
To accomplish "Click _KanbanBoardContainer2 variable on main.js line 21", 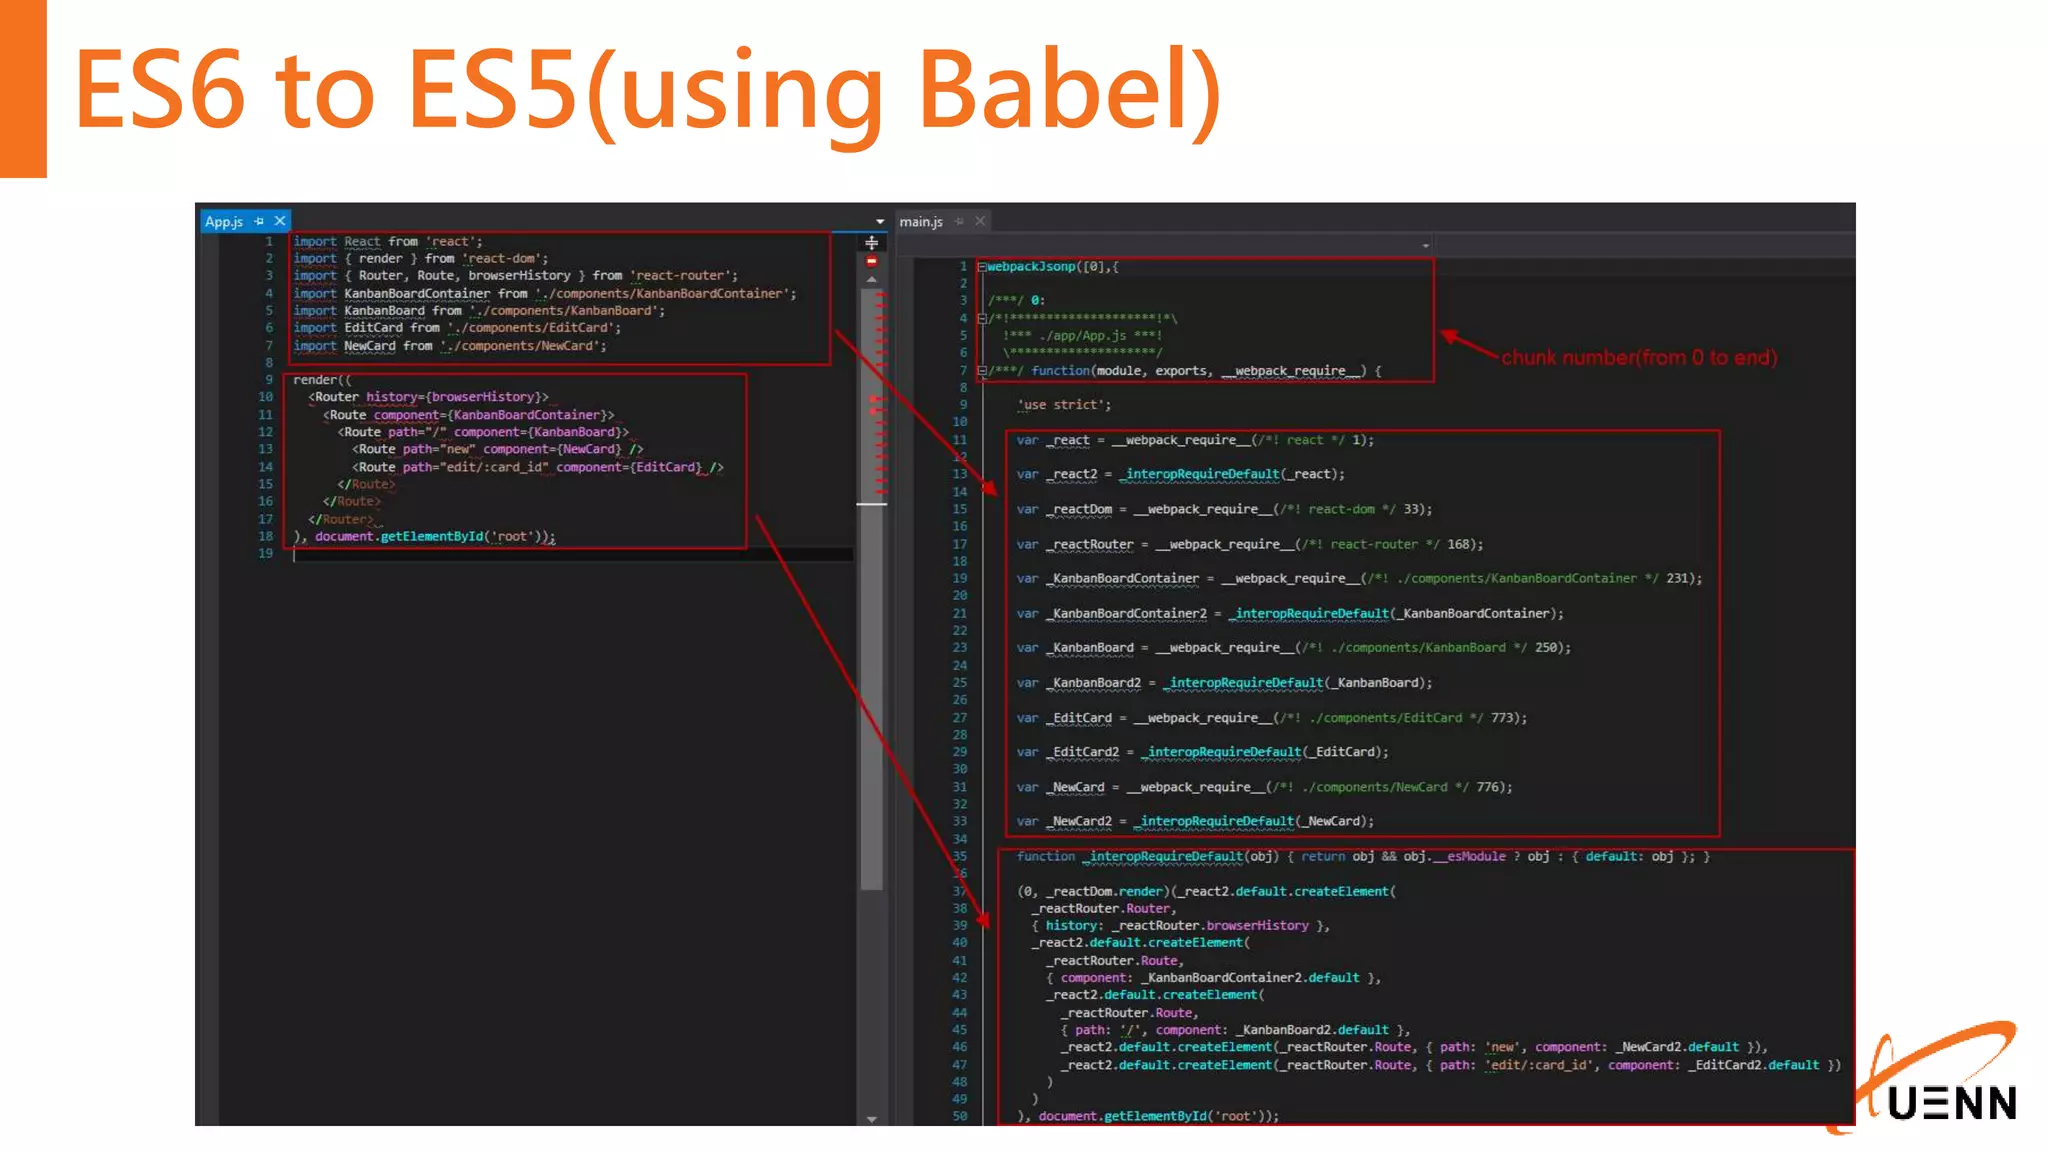I will coord(1126,613).
